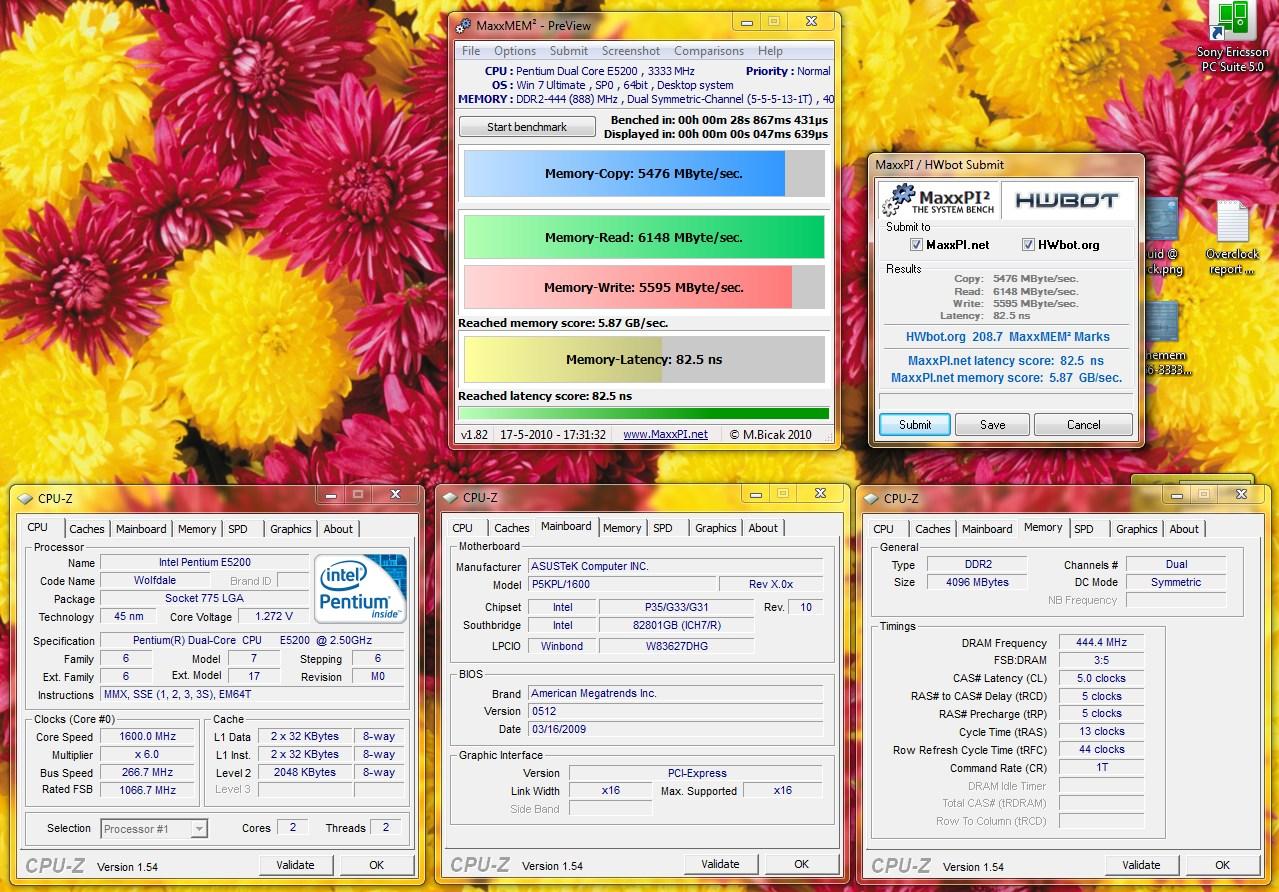This screenshot has height=892, width=1279.
Task: Select SPD tab in right CPU-Z window
Action: pyautogui.click(x=1084, y=529)
